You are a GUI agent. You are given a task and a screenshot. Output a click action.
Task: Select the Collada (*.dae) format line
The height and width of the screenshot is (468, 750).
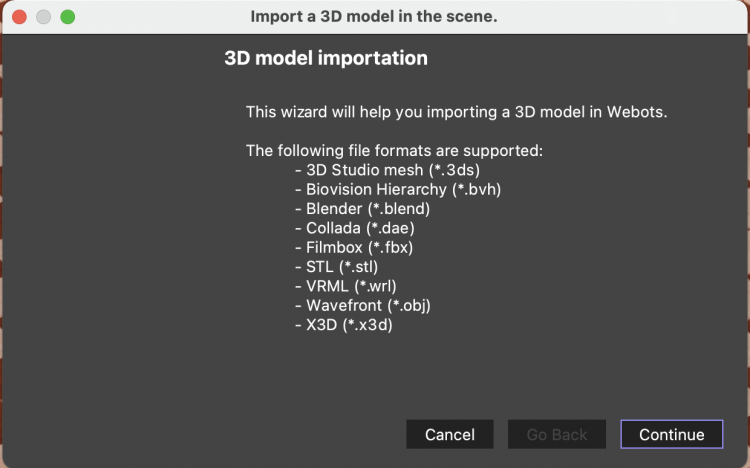(x=355, y=228)
